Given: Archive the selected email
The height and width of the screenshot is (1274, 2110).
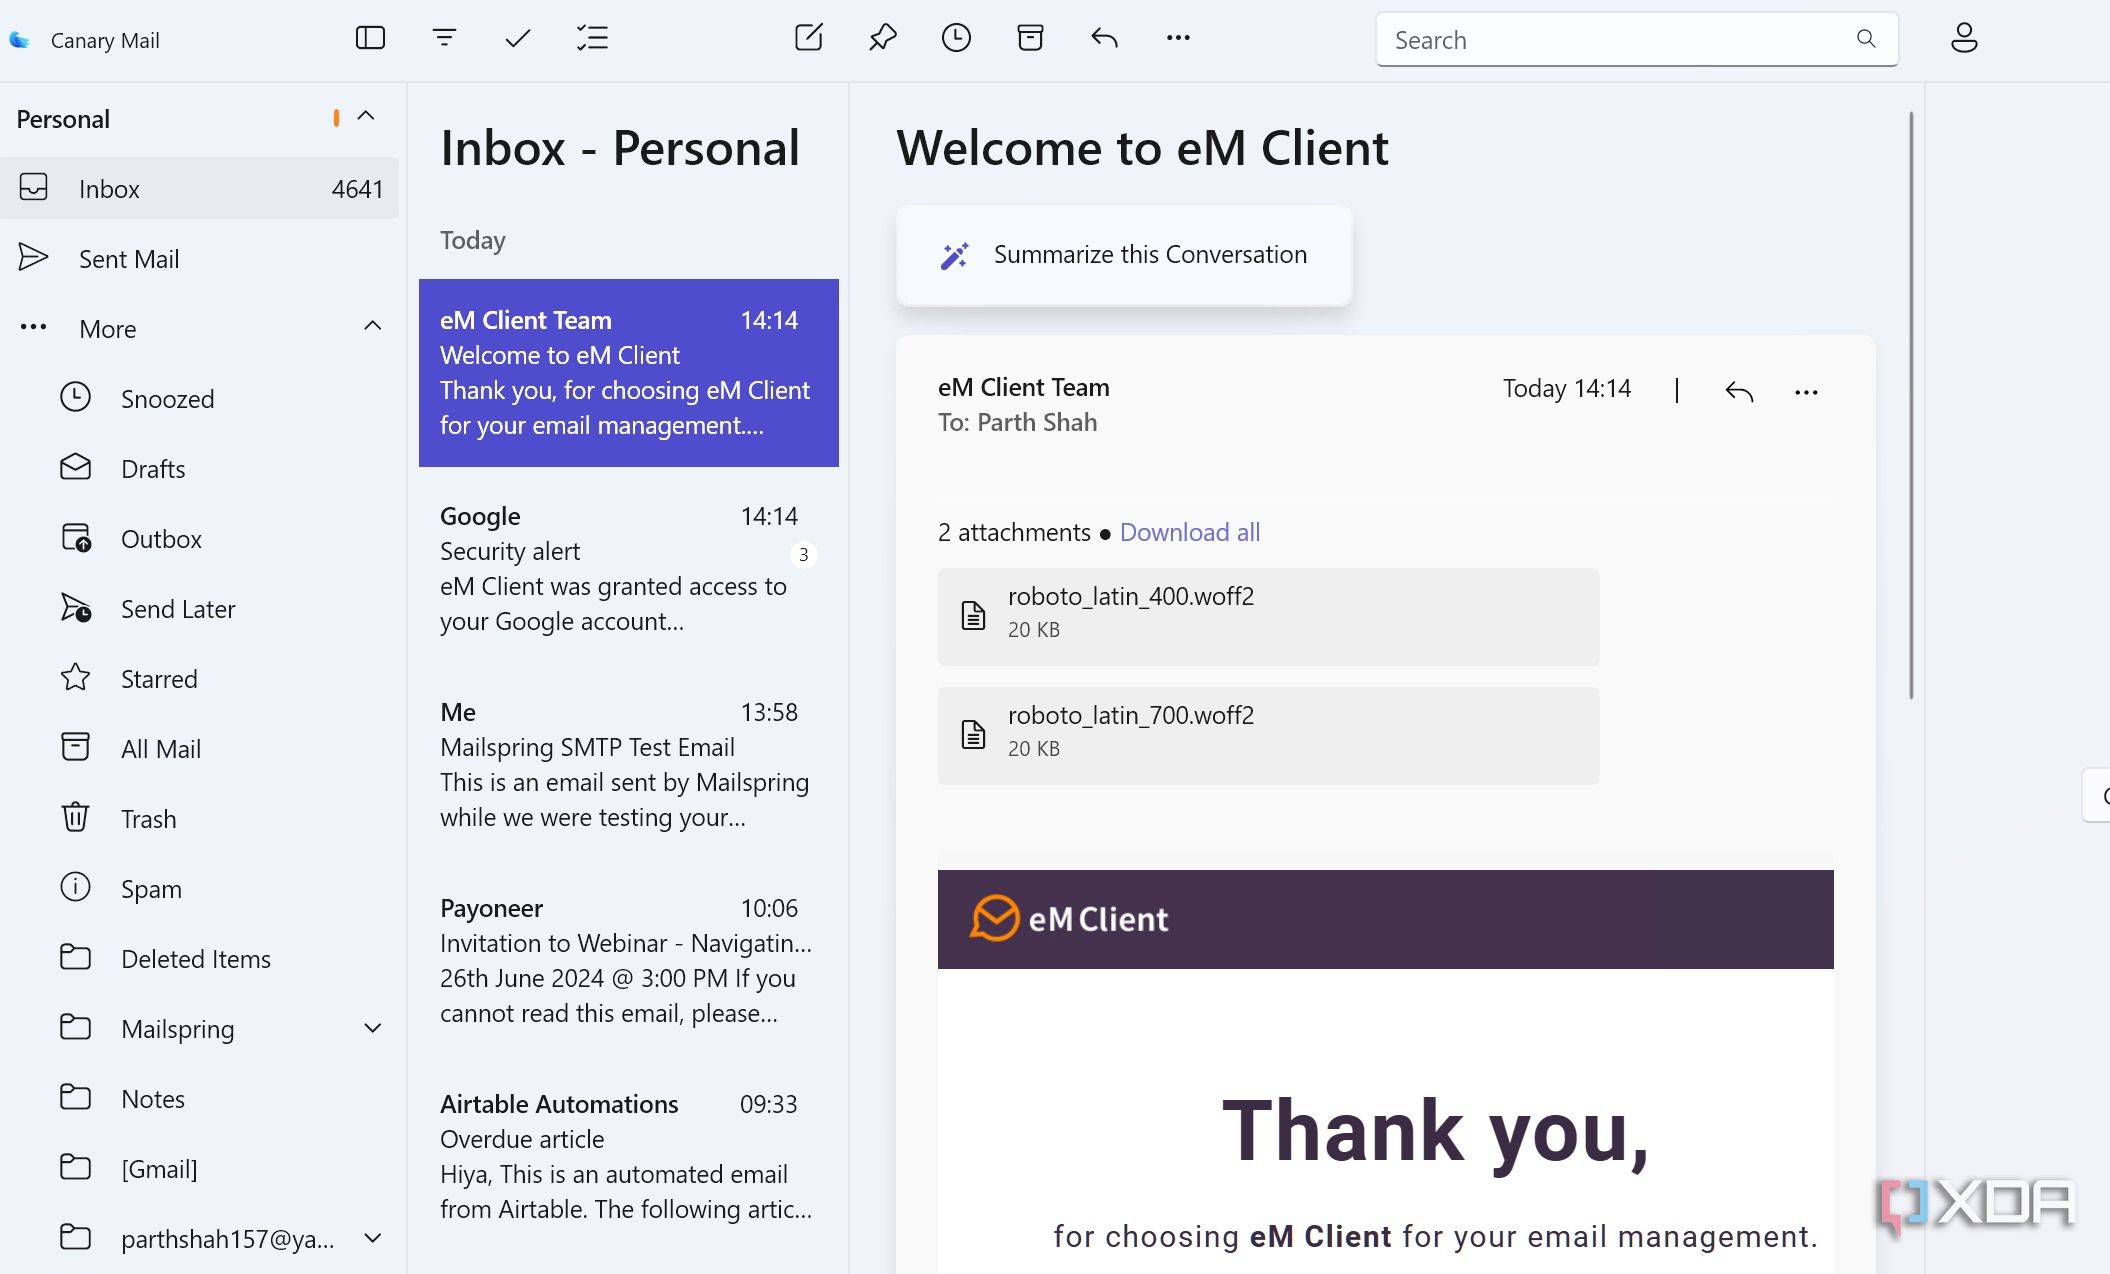Looking at the screenshot, I should coord(1030,38).
